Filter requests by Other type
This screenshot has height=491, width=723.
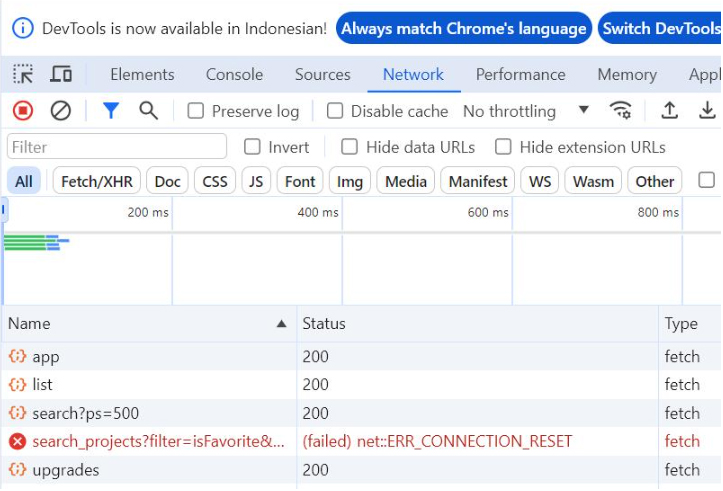coord(655,181)
